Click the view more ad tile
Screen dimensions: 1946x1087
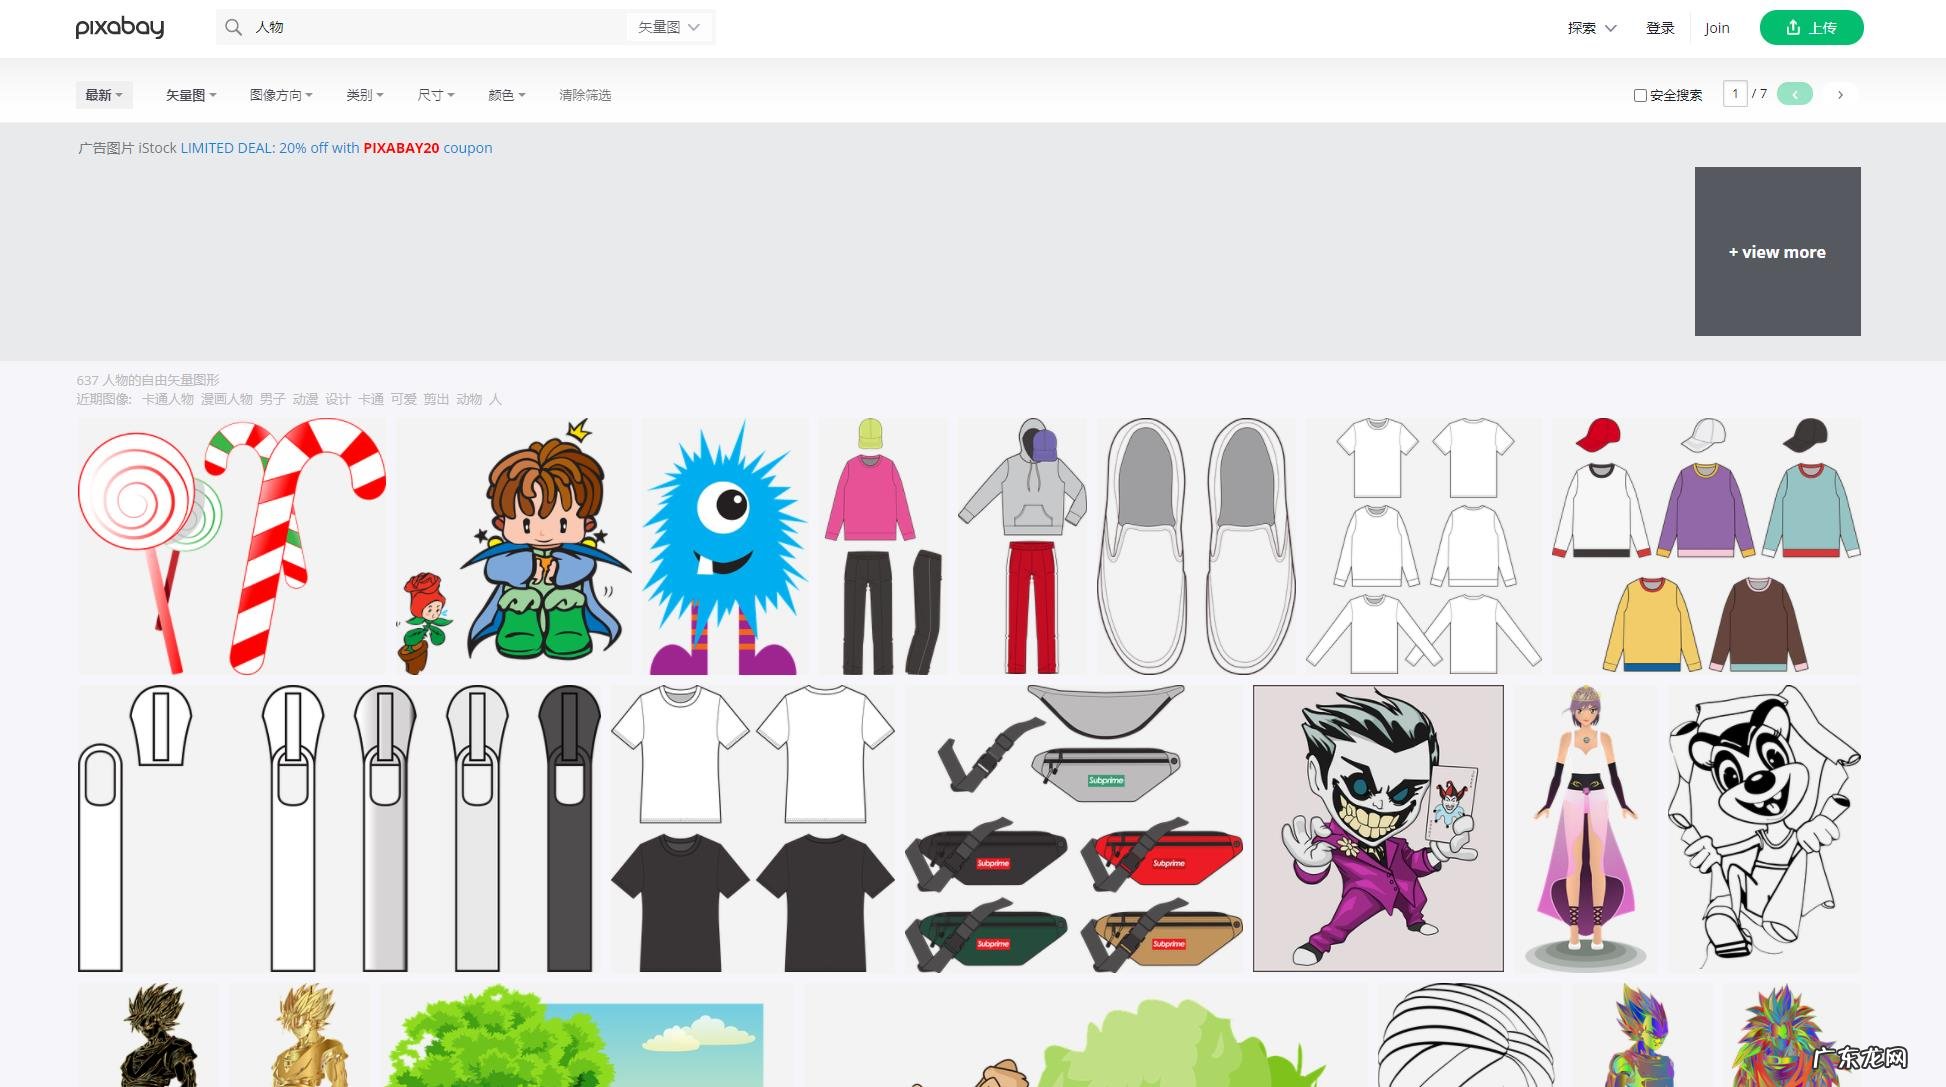pos(1777,252)
